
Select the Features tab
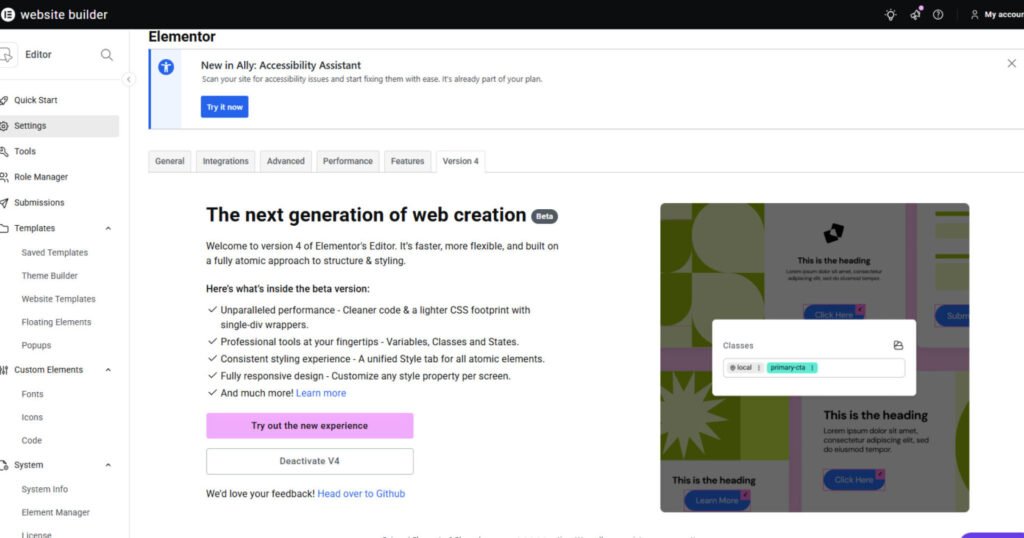[x=407, y=161]
